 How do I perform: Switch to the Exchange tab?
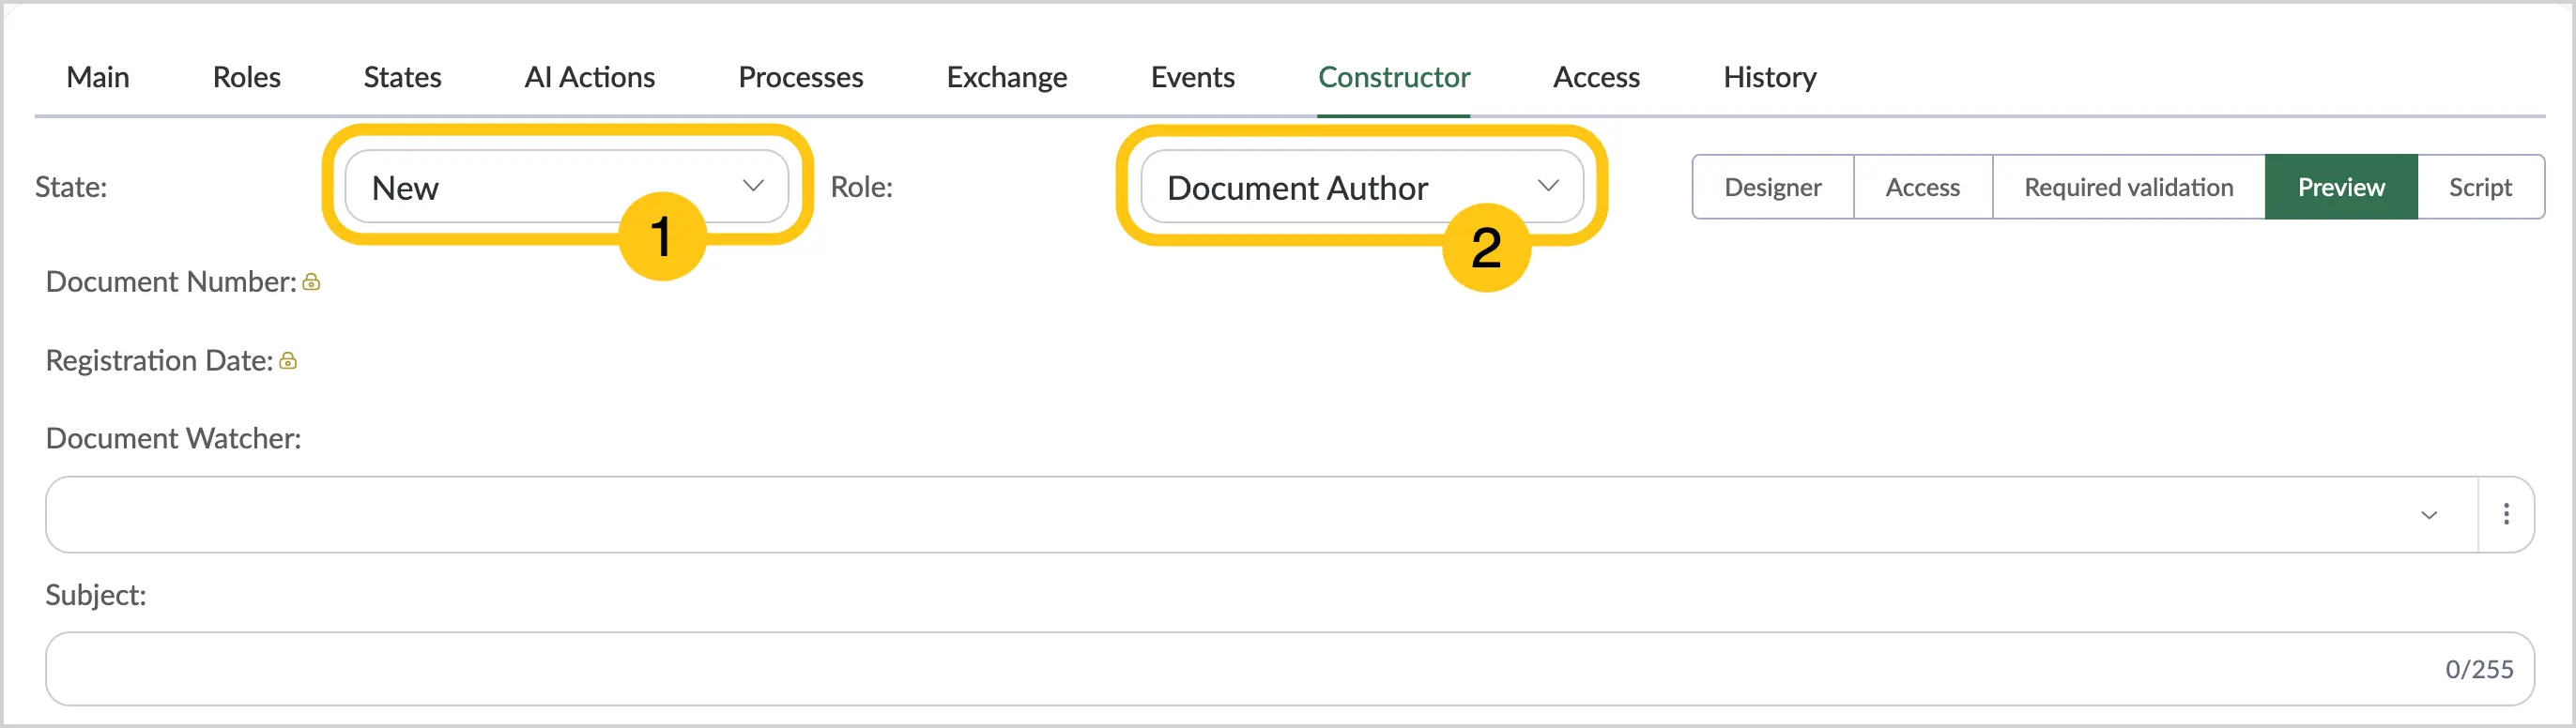coord(1007,77)
